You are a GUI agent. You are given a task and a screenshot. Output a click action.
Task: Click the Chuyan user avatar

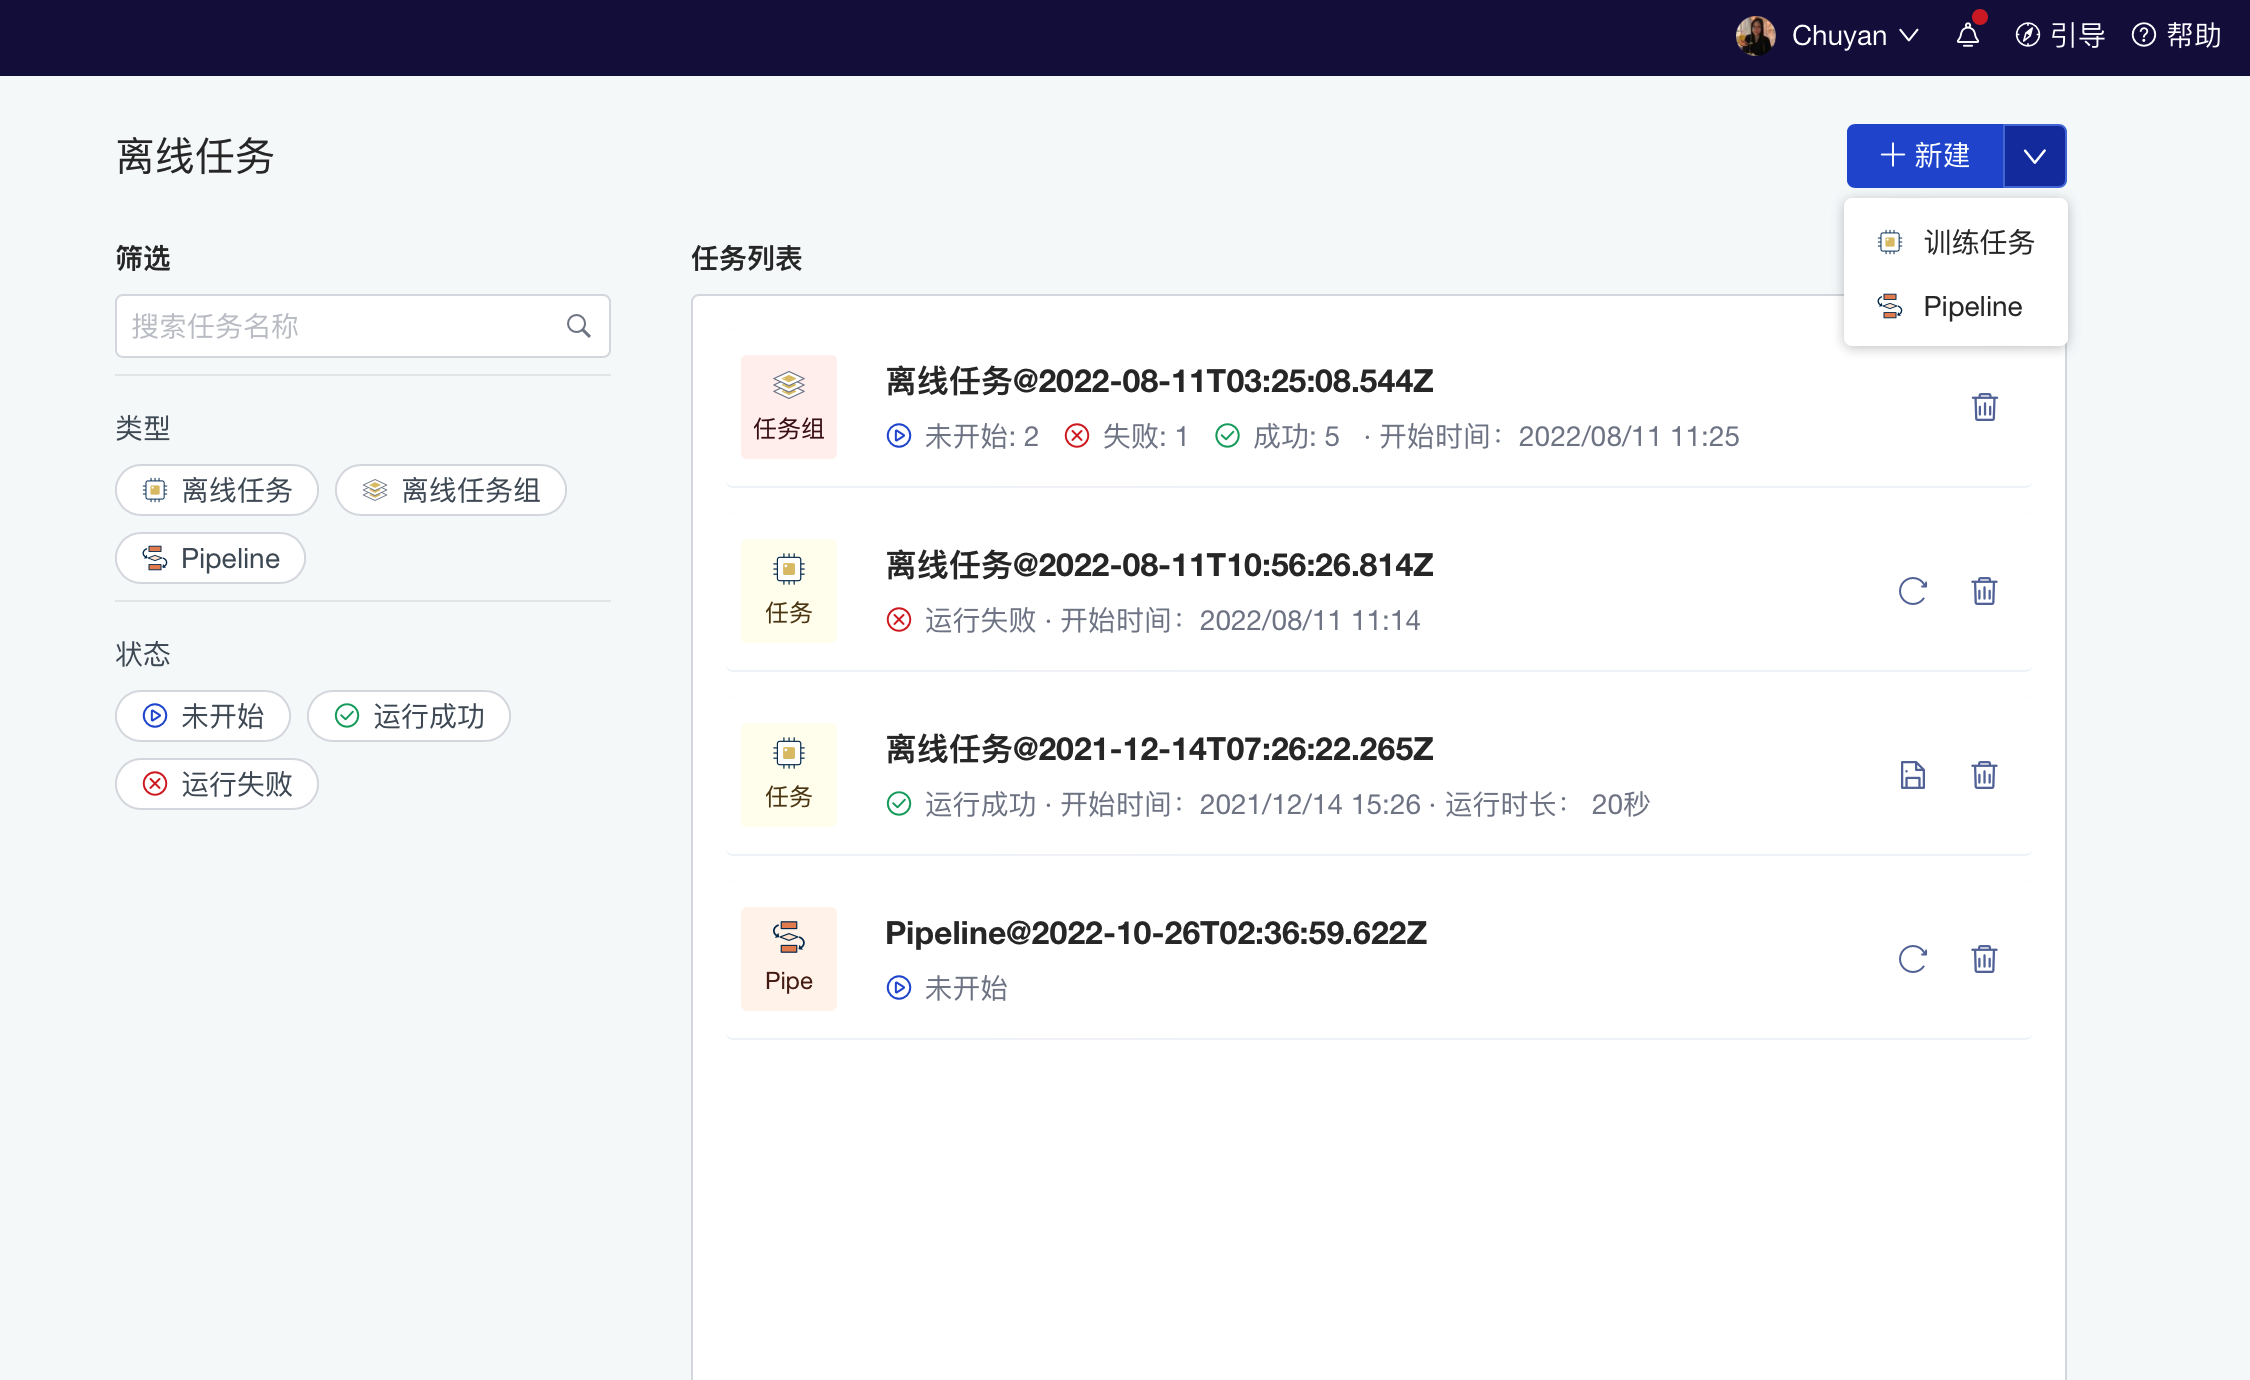click(x=1755, y=36)
